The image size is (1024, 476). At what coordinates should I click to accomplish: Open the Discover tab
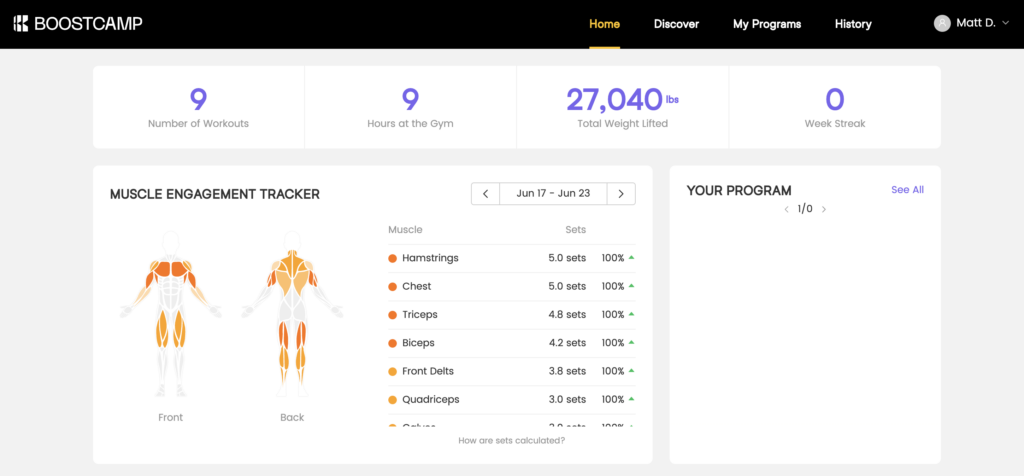tap(676, 24)
